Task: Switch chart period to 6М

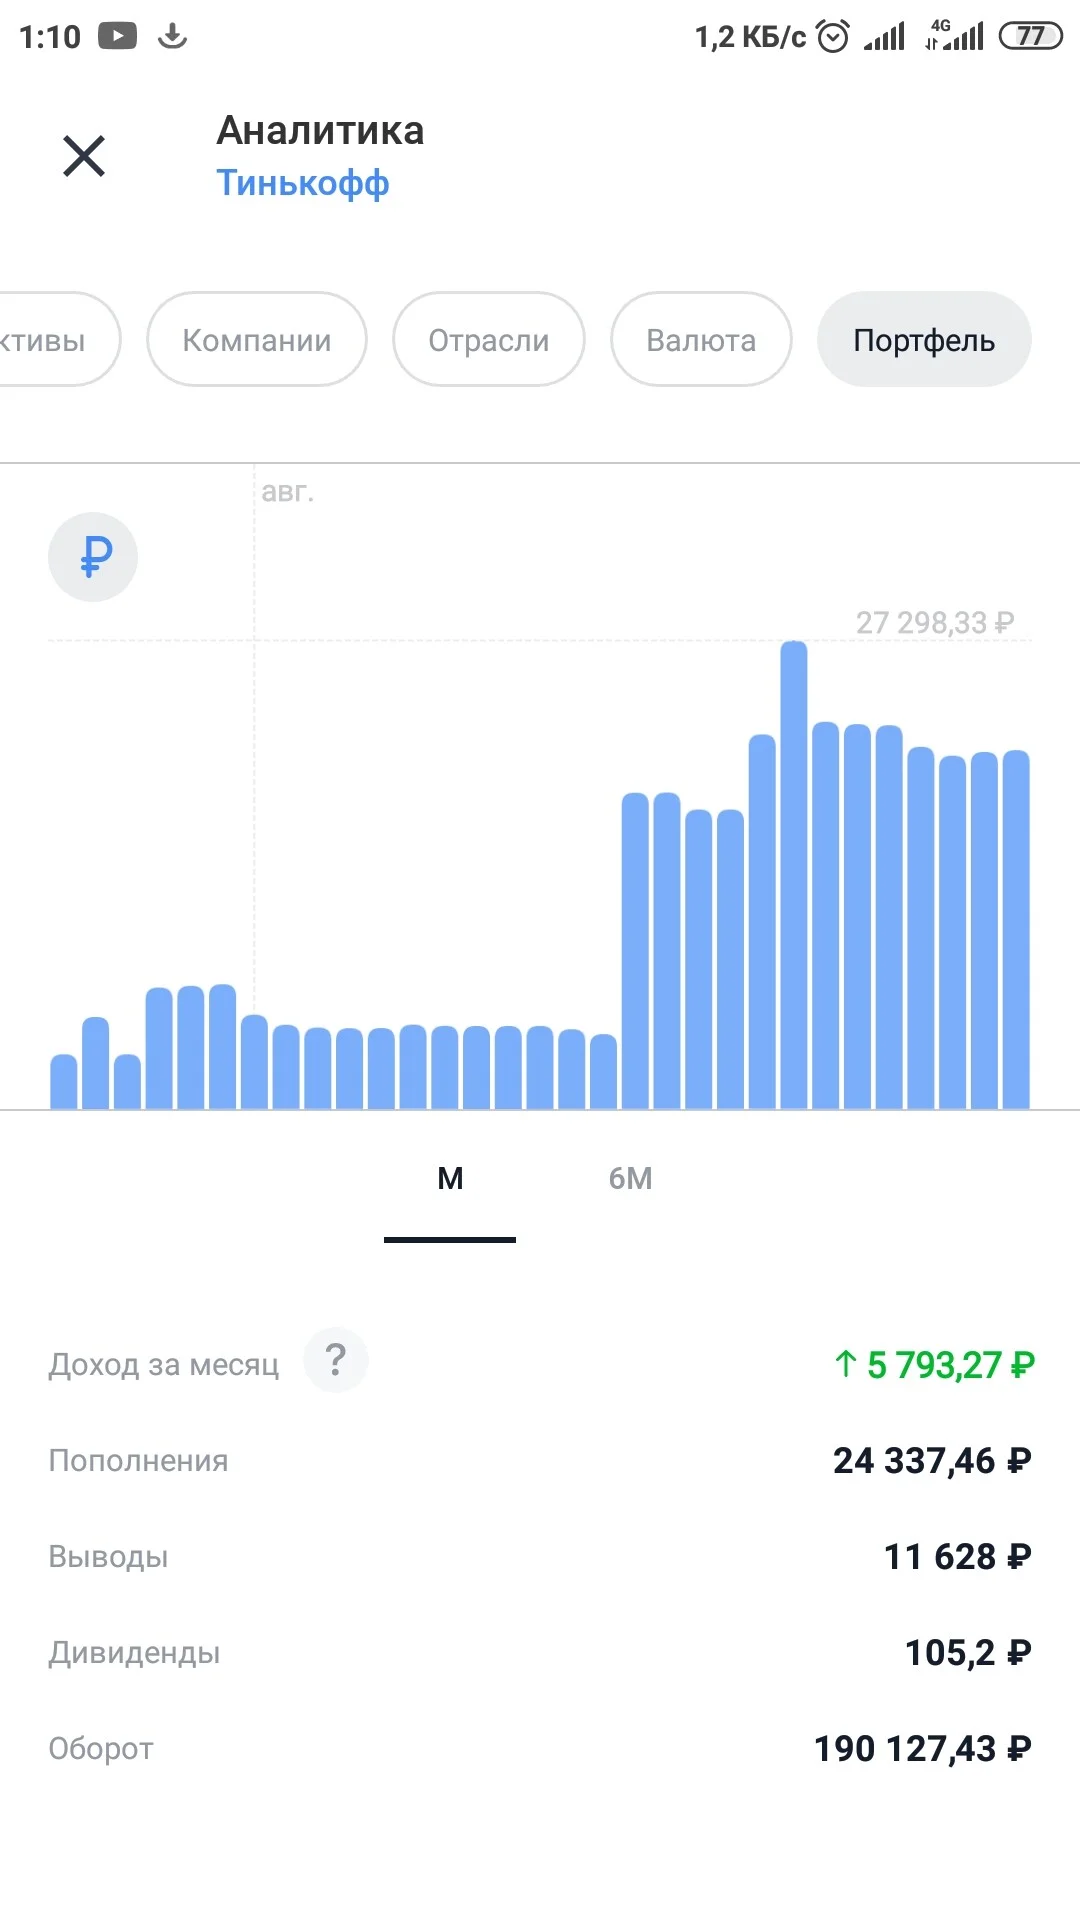Action: tap(631, 1179)
